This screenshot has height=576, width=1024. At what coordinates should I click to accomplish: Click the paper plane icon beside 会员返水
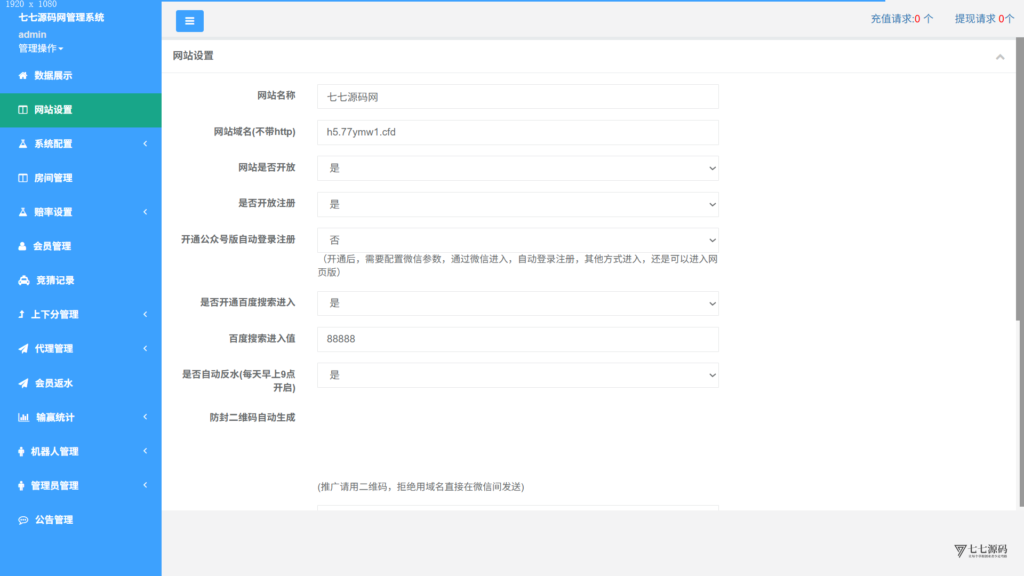[23, 383]
